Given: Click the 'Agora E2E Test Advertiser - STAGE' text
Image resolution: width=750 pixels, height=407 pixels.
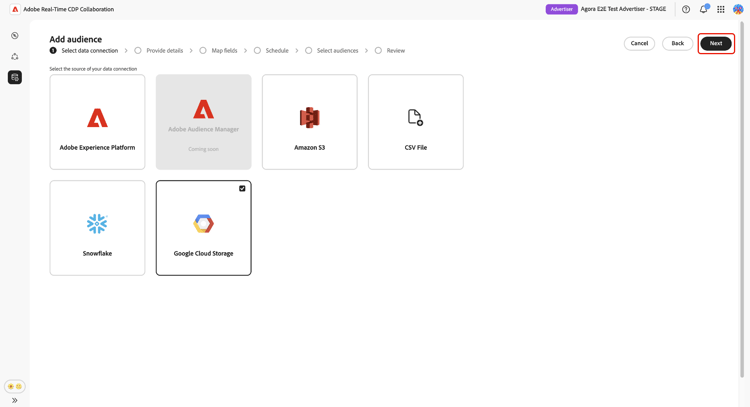Looking at the screenshot, I should pyautogui.click(x=623, y=9).
